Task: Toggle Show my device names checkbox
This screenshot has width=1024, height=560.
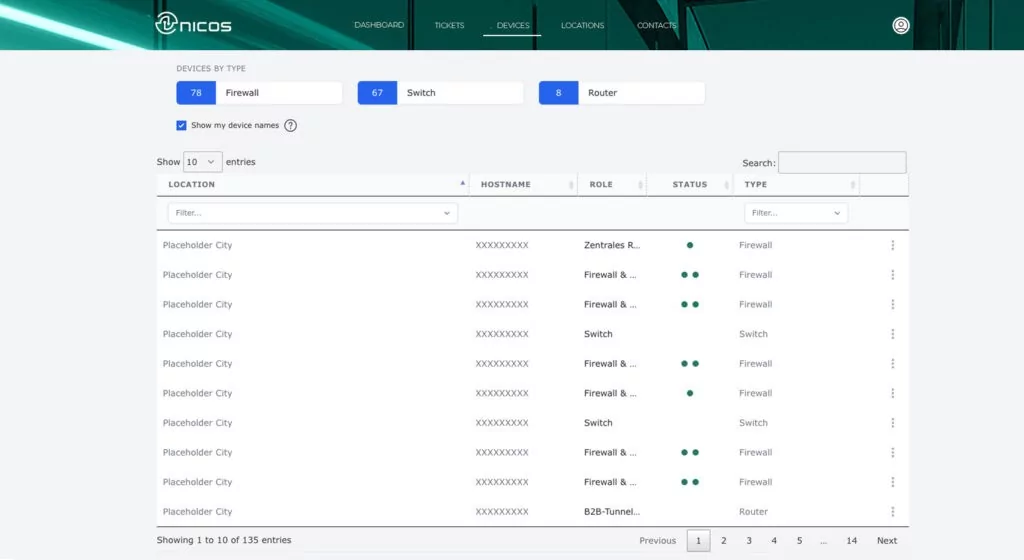Action: (181, 125)
